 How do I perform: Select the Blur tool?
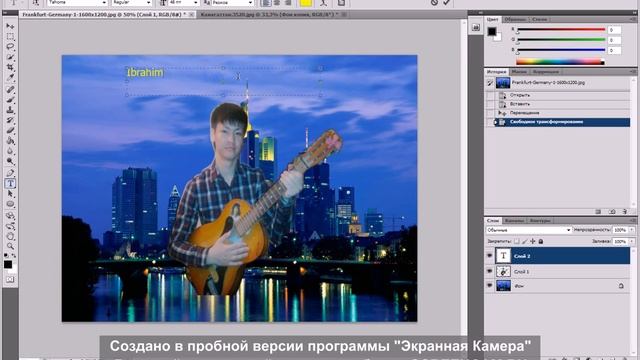(10, 151)
